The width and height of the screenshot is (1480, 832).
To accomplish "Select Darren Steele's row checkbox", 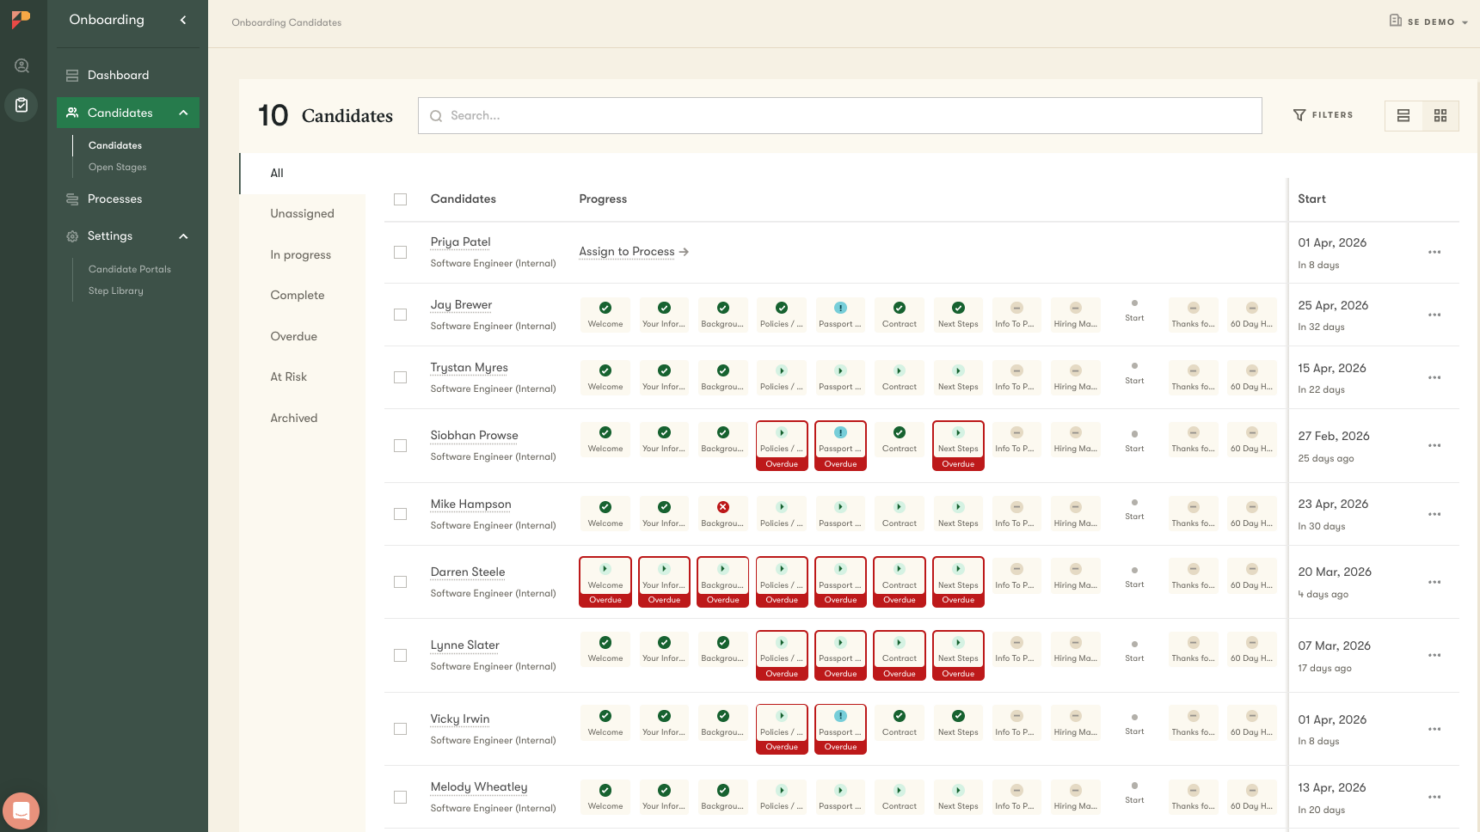I will point(400,582).
